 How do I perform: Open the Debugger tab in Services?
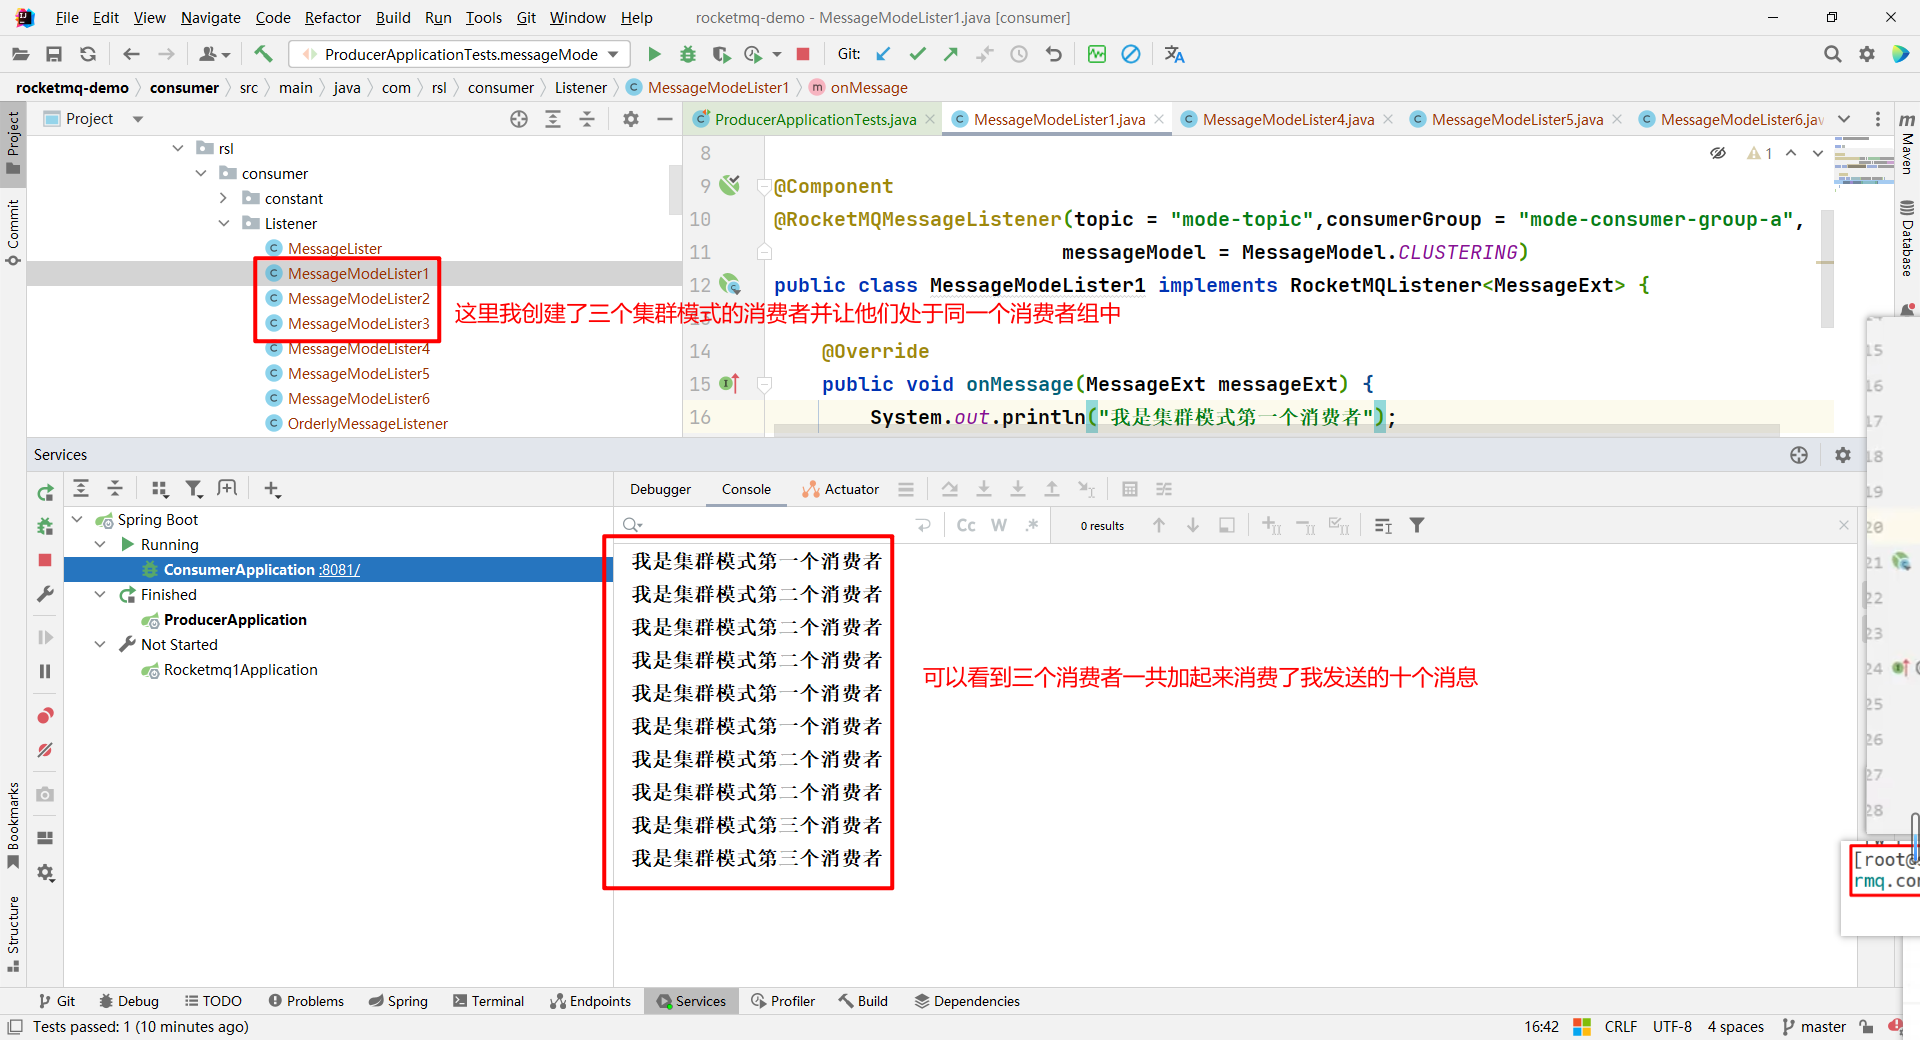click(660, 489)
